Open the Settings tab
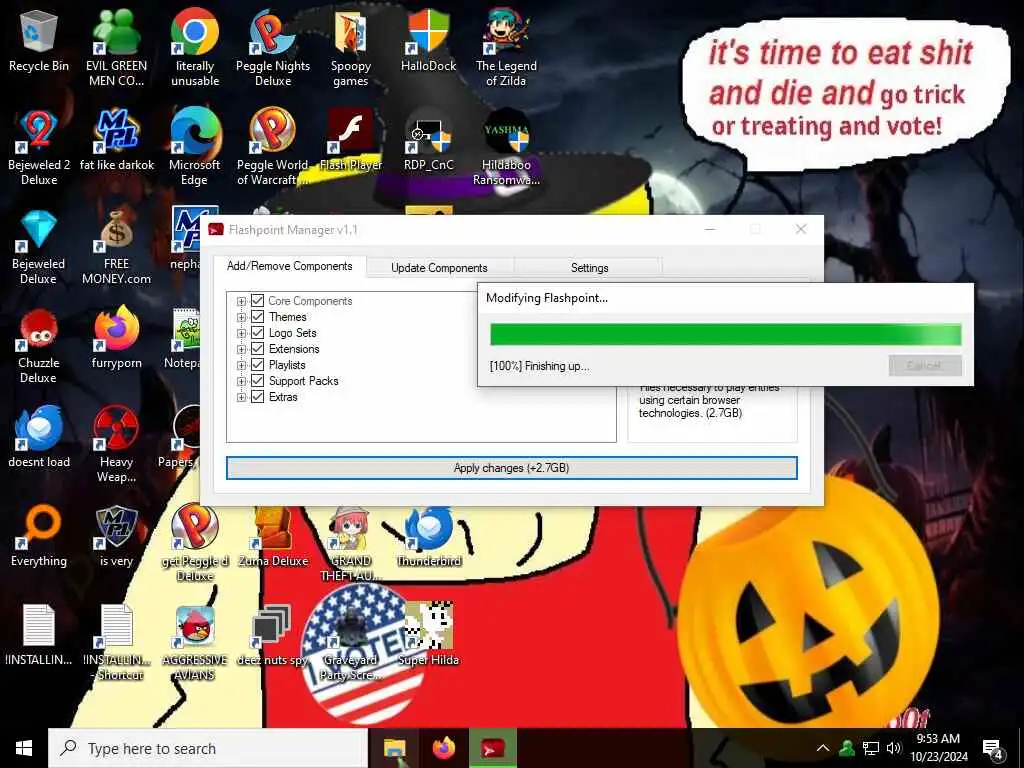1024x768 pixels. point(589,268)
